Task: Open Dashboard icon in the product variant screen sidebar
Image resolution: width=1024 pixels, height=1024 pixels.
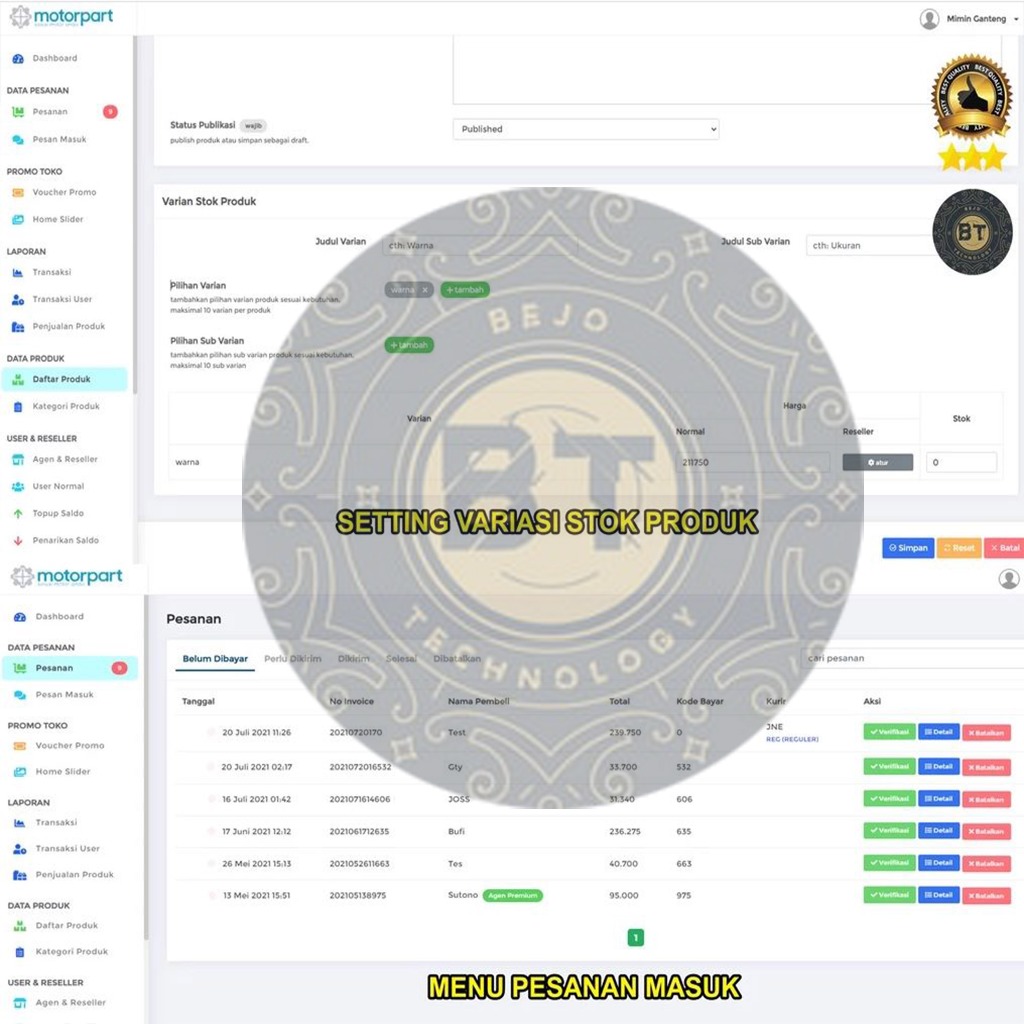Action: tap(18, 59)
